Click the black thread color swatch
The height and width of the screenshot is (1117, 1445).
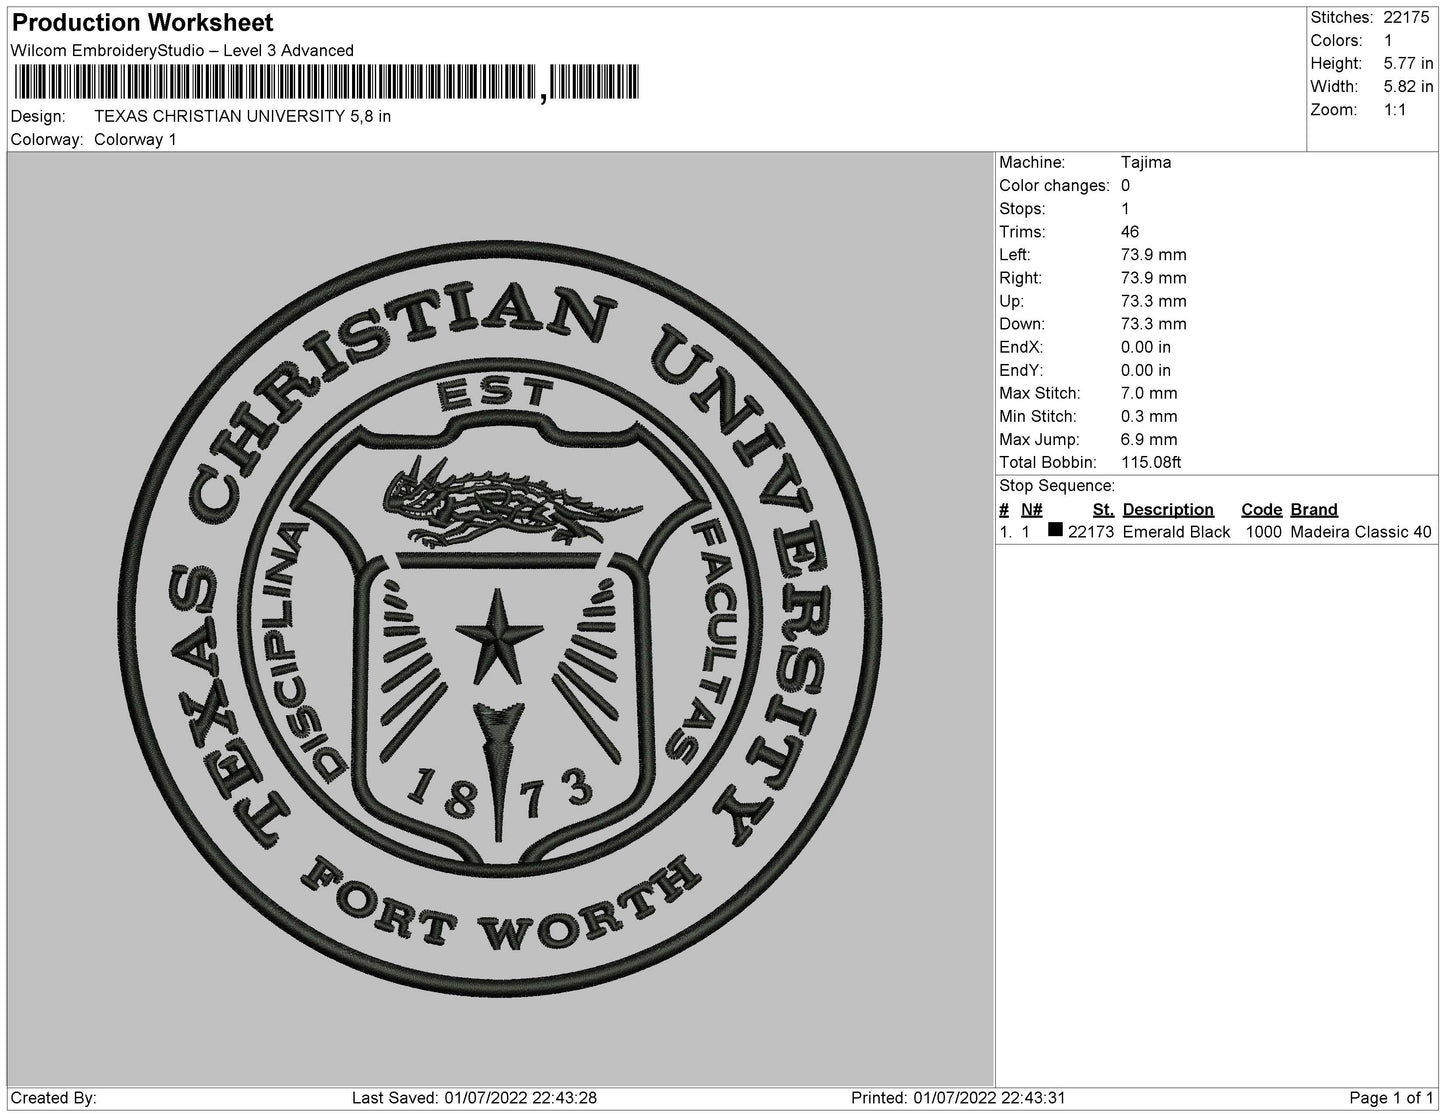point(1055,531)
